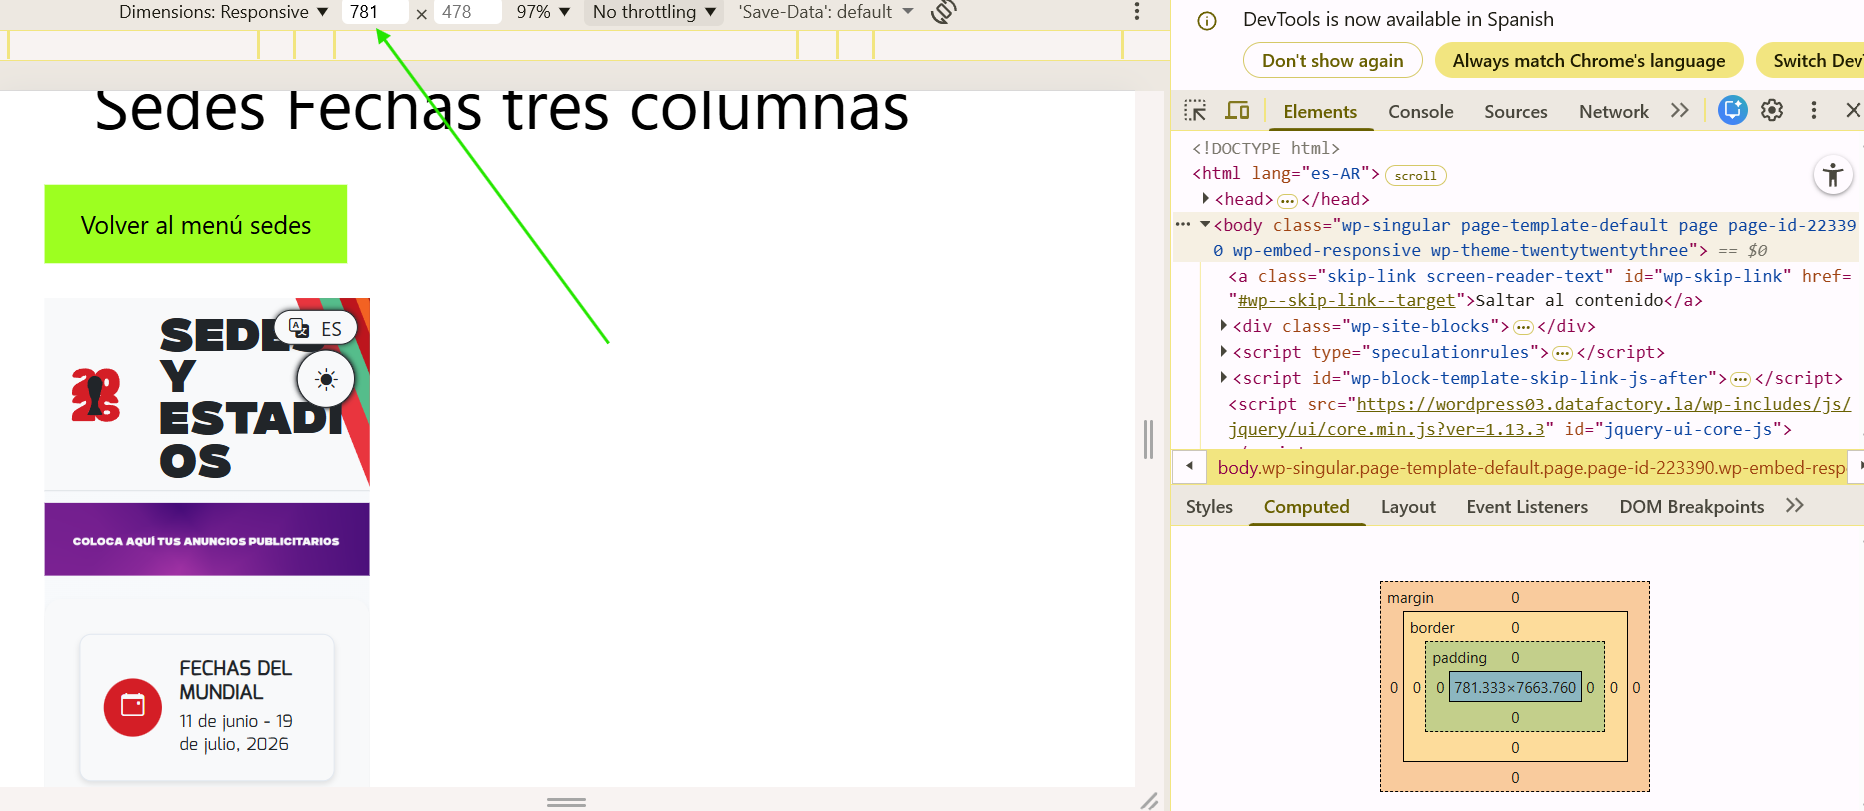Click the viewport width input field
The height and width of the screenshot is (811, 1864).
point(374,12)
